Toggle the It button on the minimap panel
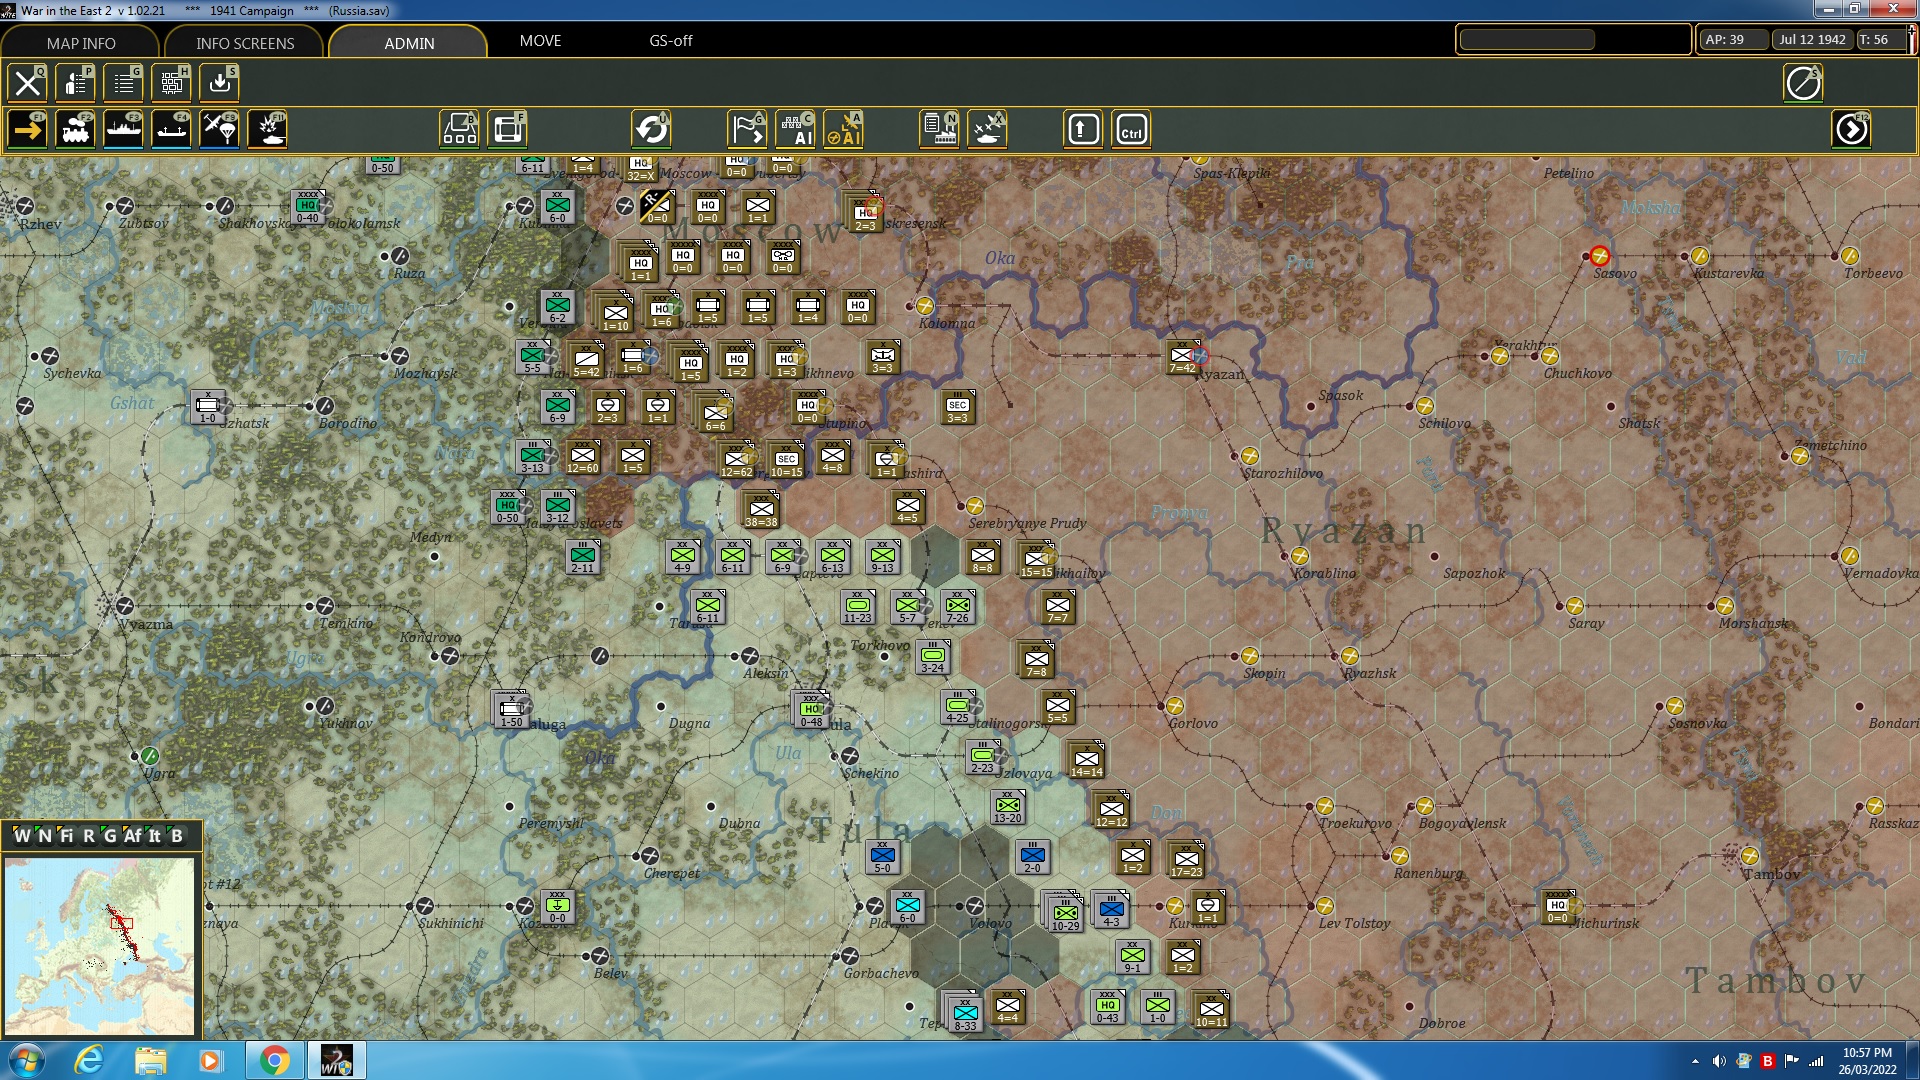Viewport: 1920px width, 1080px height. coord(155,836)
